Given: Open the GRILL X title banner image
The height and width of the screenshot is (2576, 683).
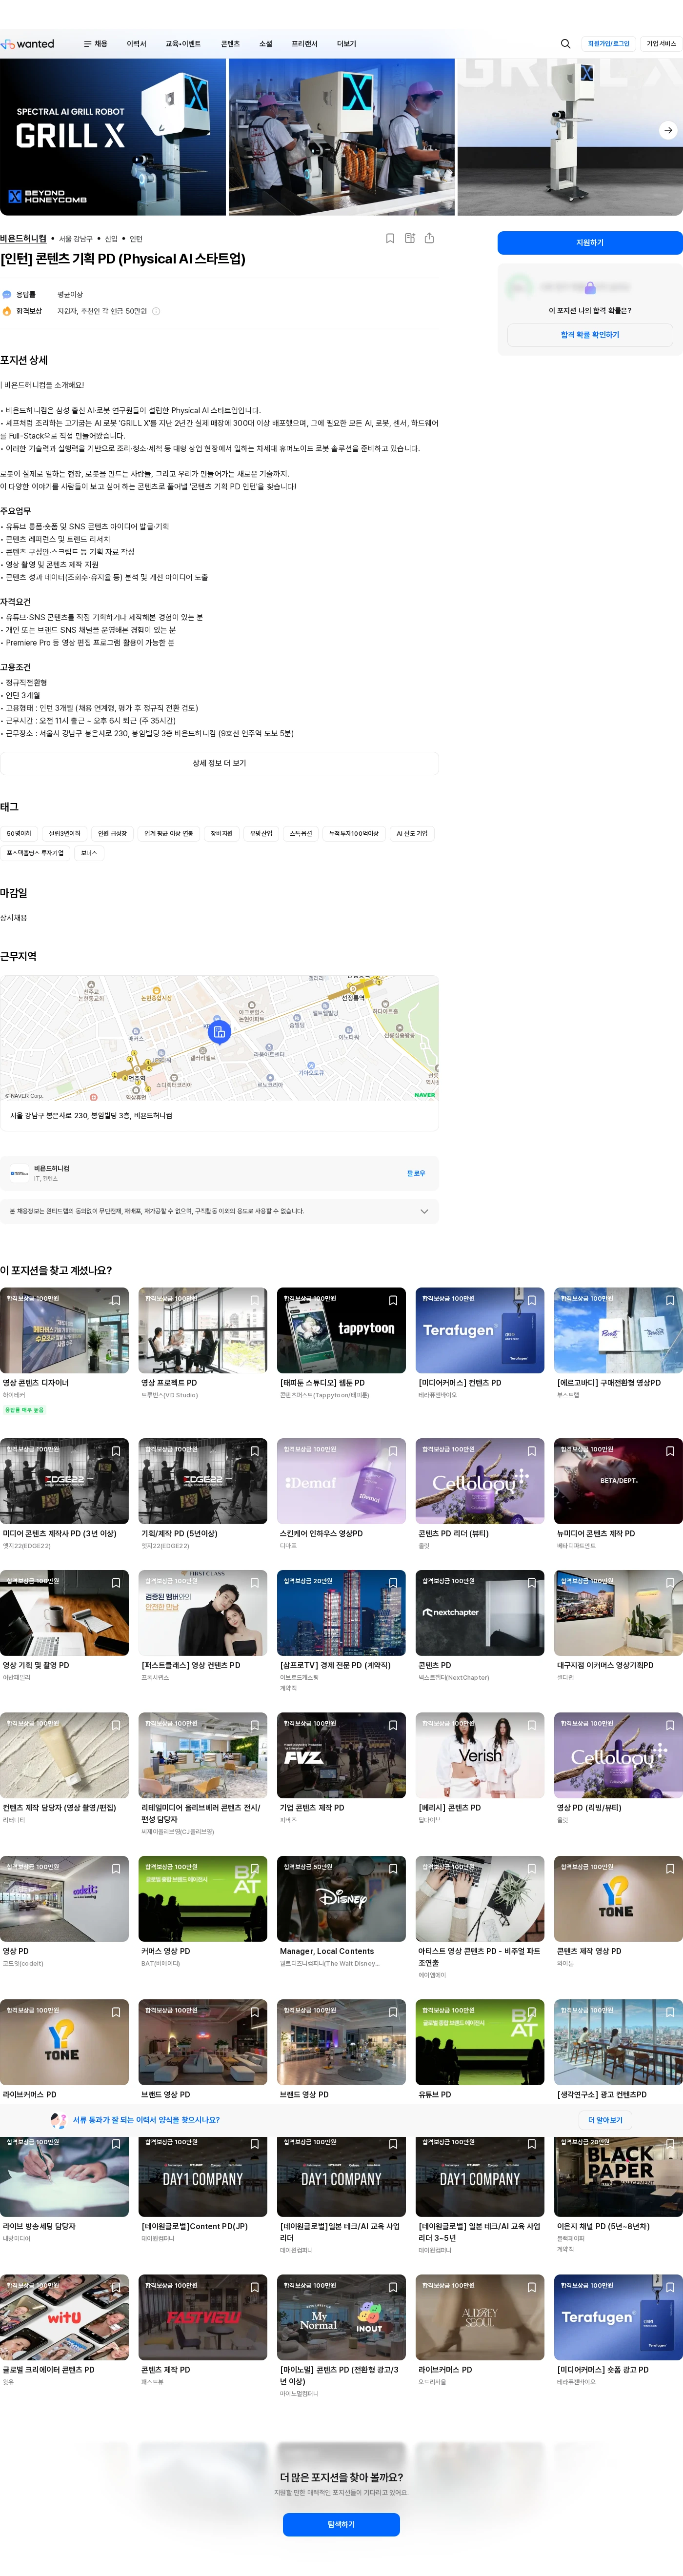Looking at the screenshot, I should tap(113, 137).
